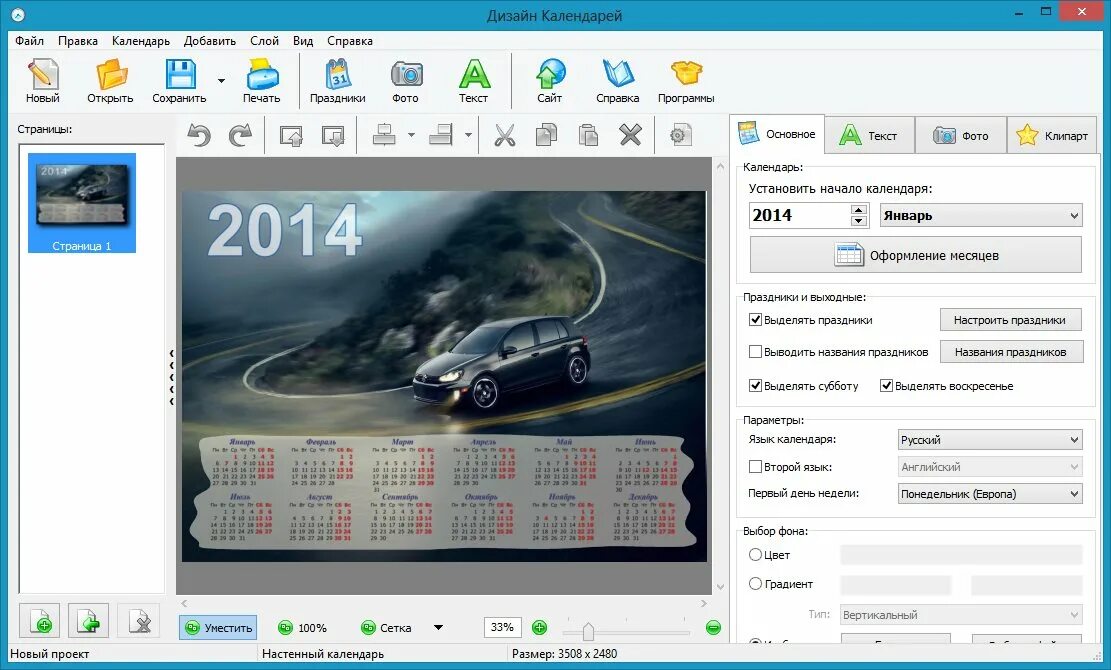Zoom out with green minus icon
The height and width of the screenshot is (670, 1111).
pos(714,628)
